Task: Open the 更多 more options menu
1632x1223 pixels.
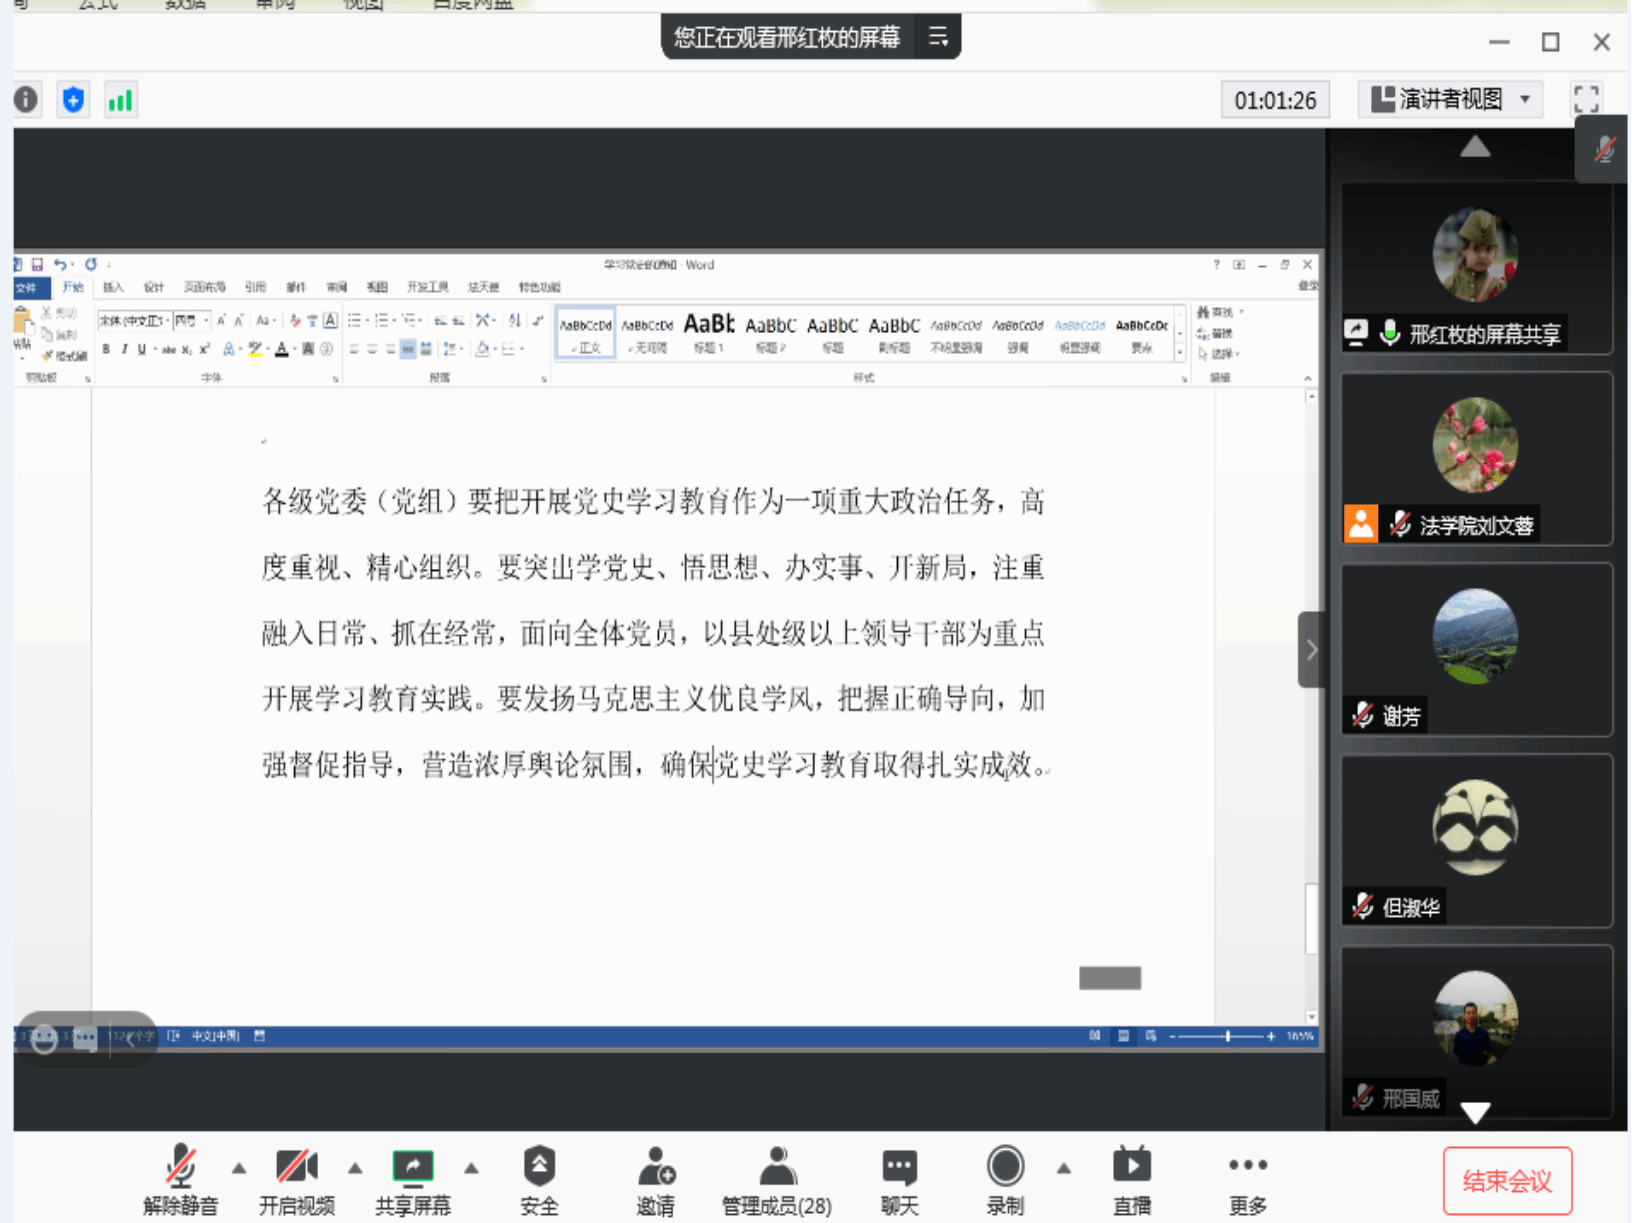Action: point(1247,1180)
